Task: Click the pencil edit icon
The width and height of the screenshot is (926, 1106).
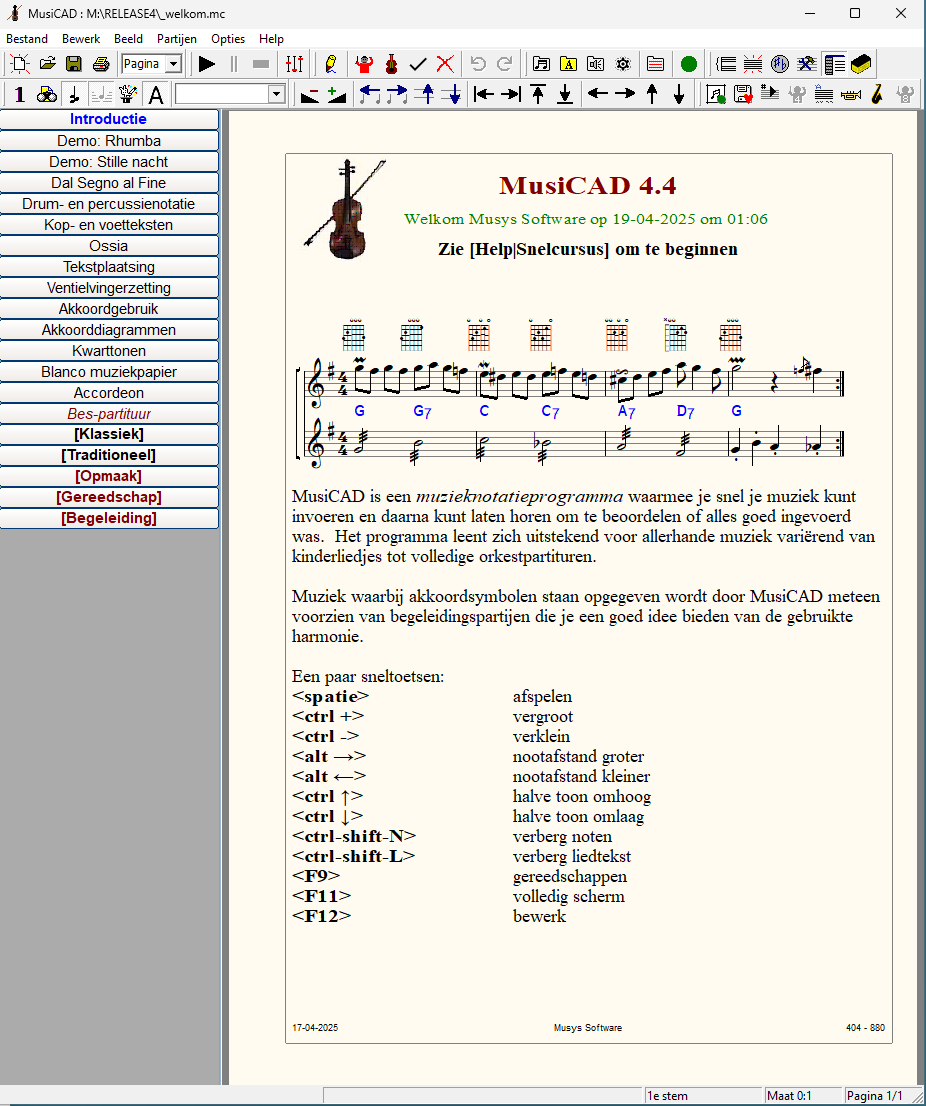Action: (x=331, y=64)
